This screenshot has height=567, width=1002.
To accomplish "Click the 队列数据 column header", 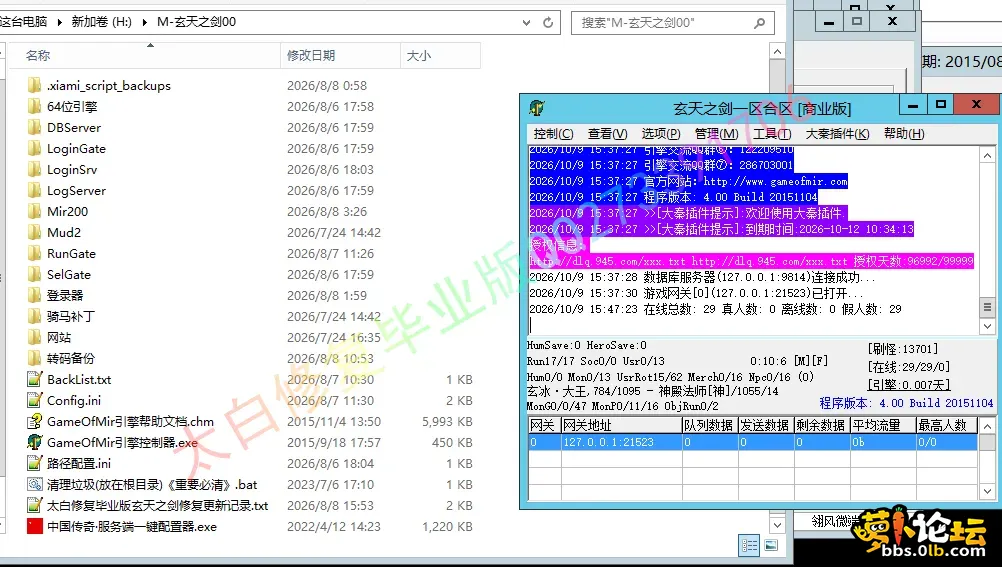I will (709, 425).
